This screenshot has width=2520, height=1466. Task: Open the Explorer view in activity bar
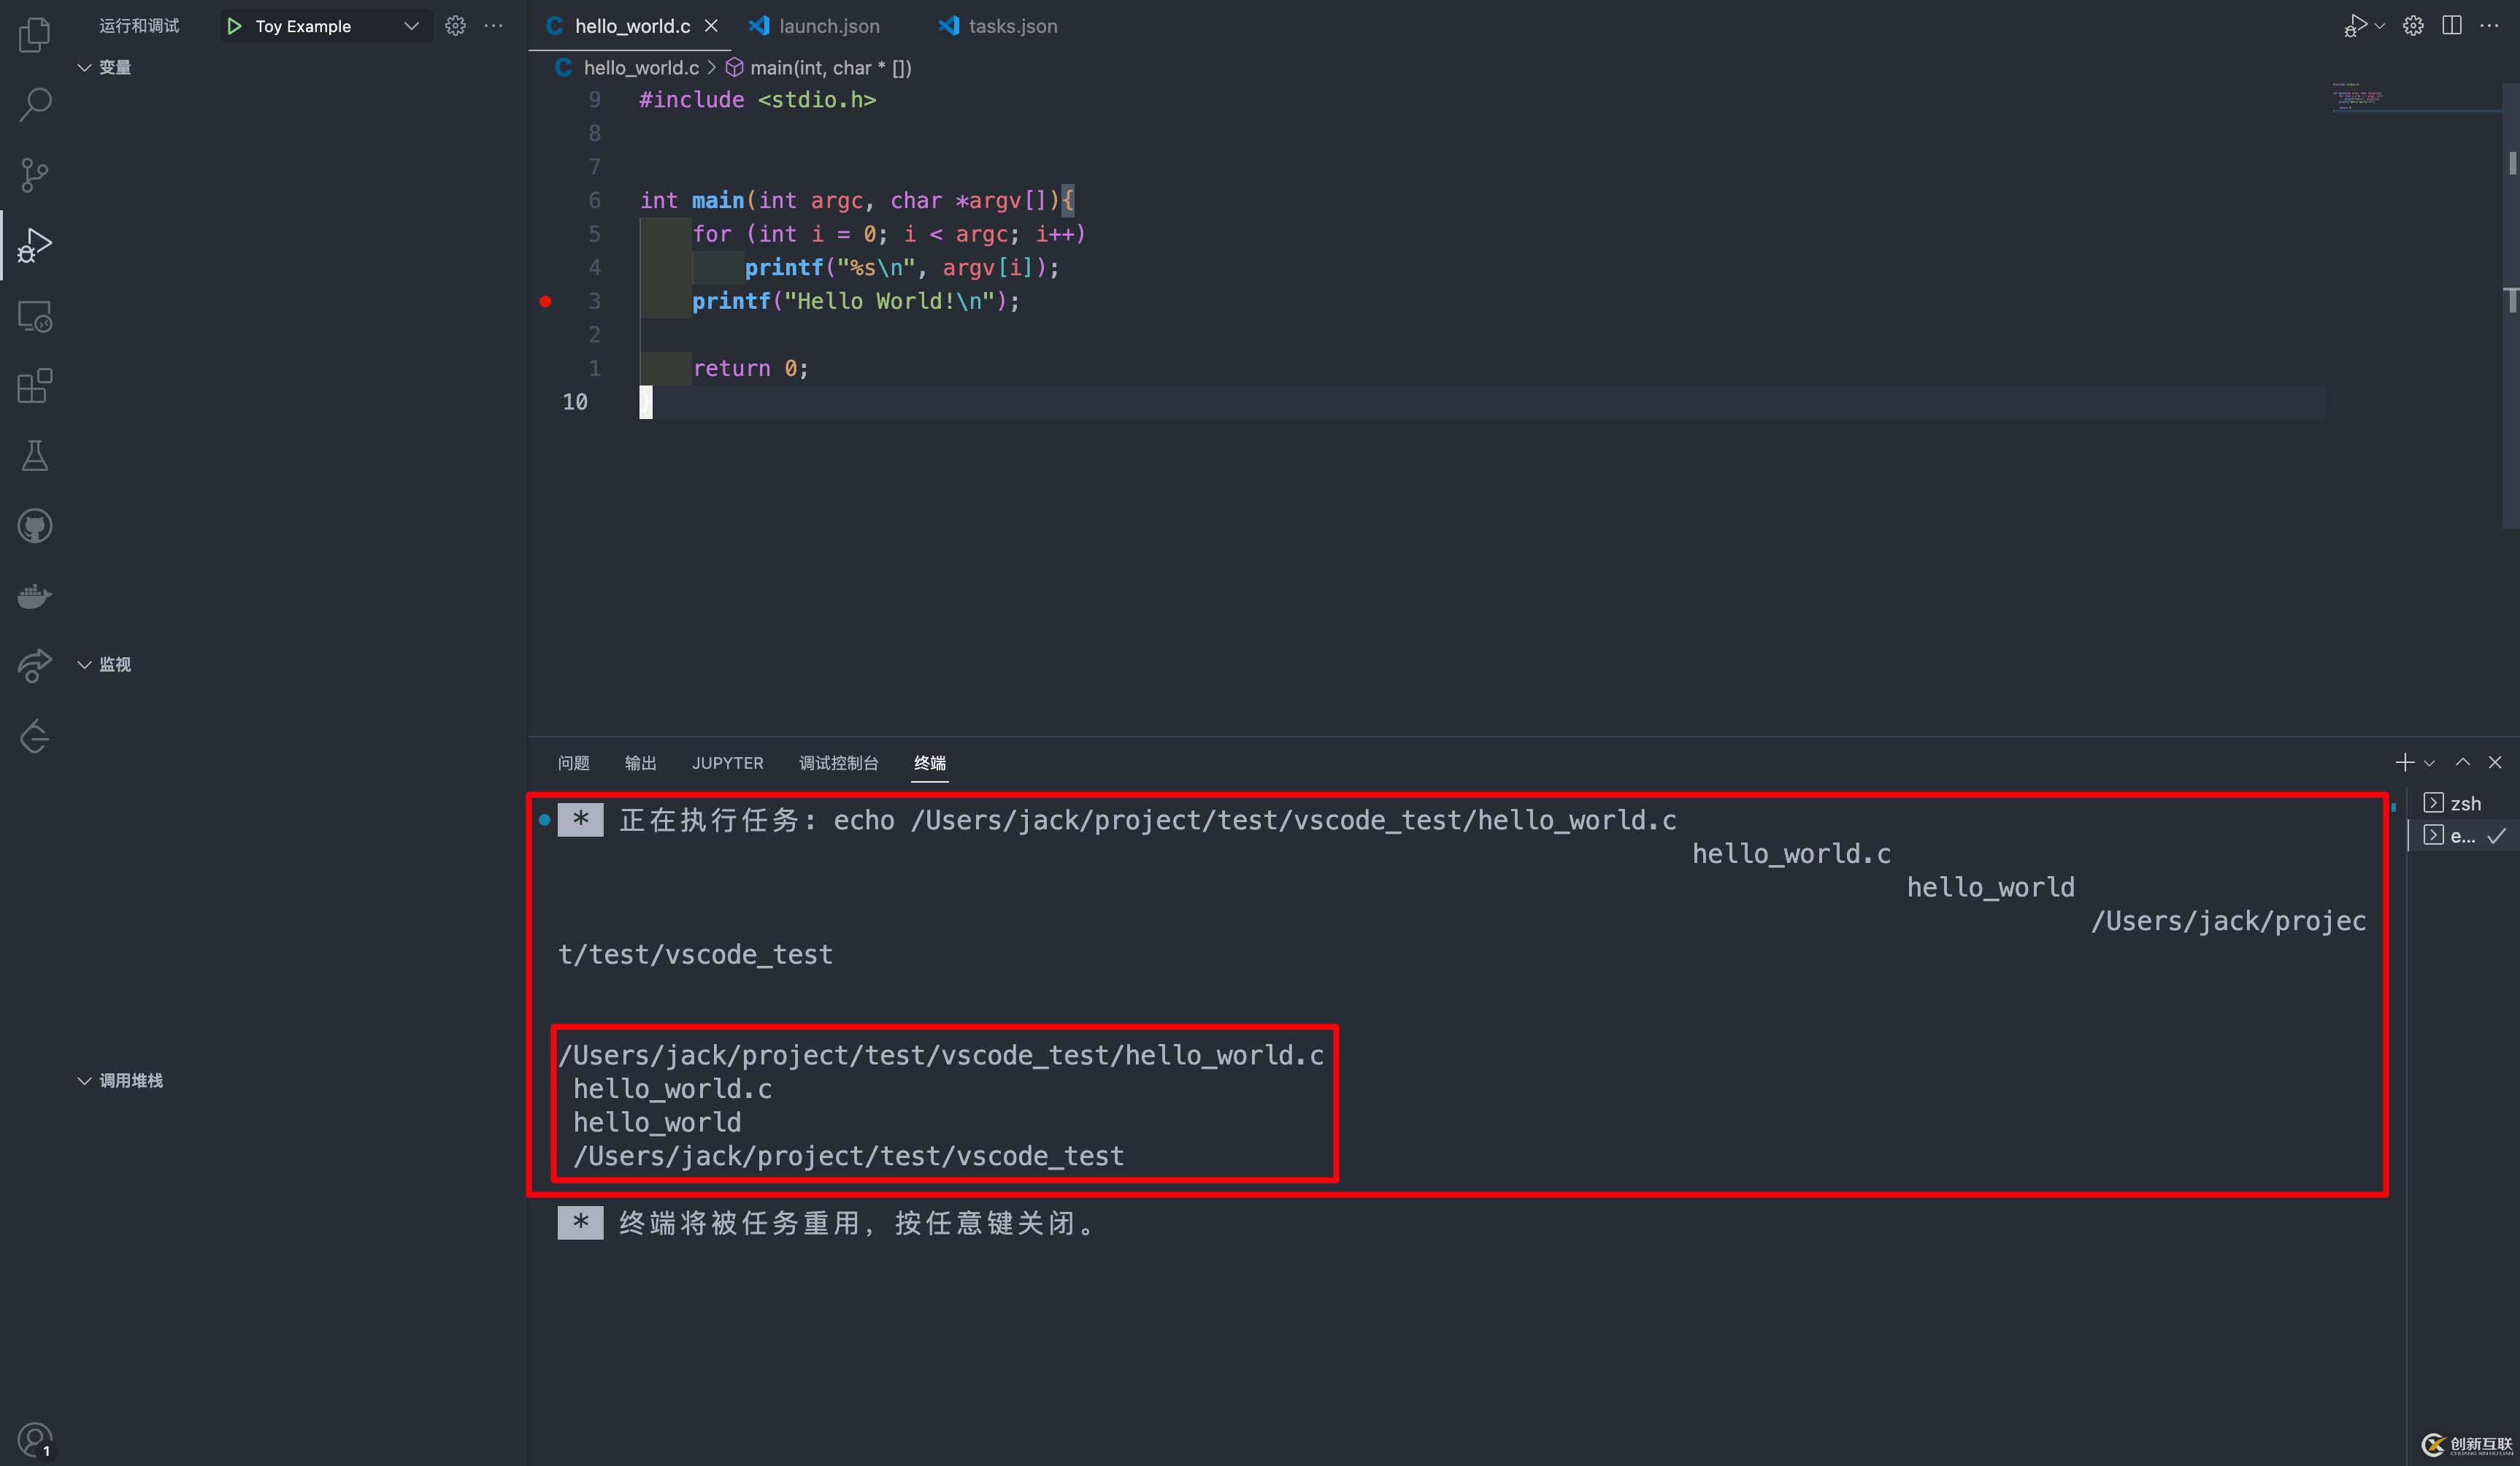point(35,35)
